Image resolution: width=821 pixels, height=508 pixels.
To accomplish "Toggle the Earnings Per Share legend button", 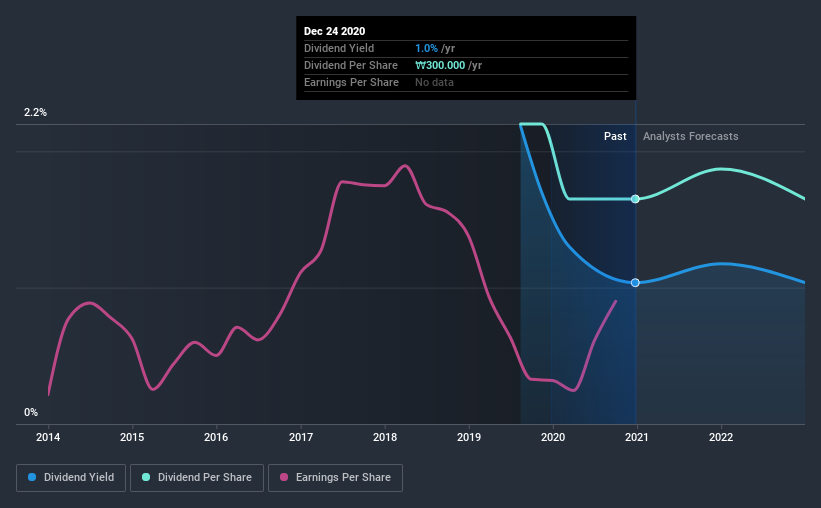I will (335, 478).
